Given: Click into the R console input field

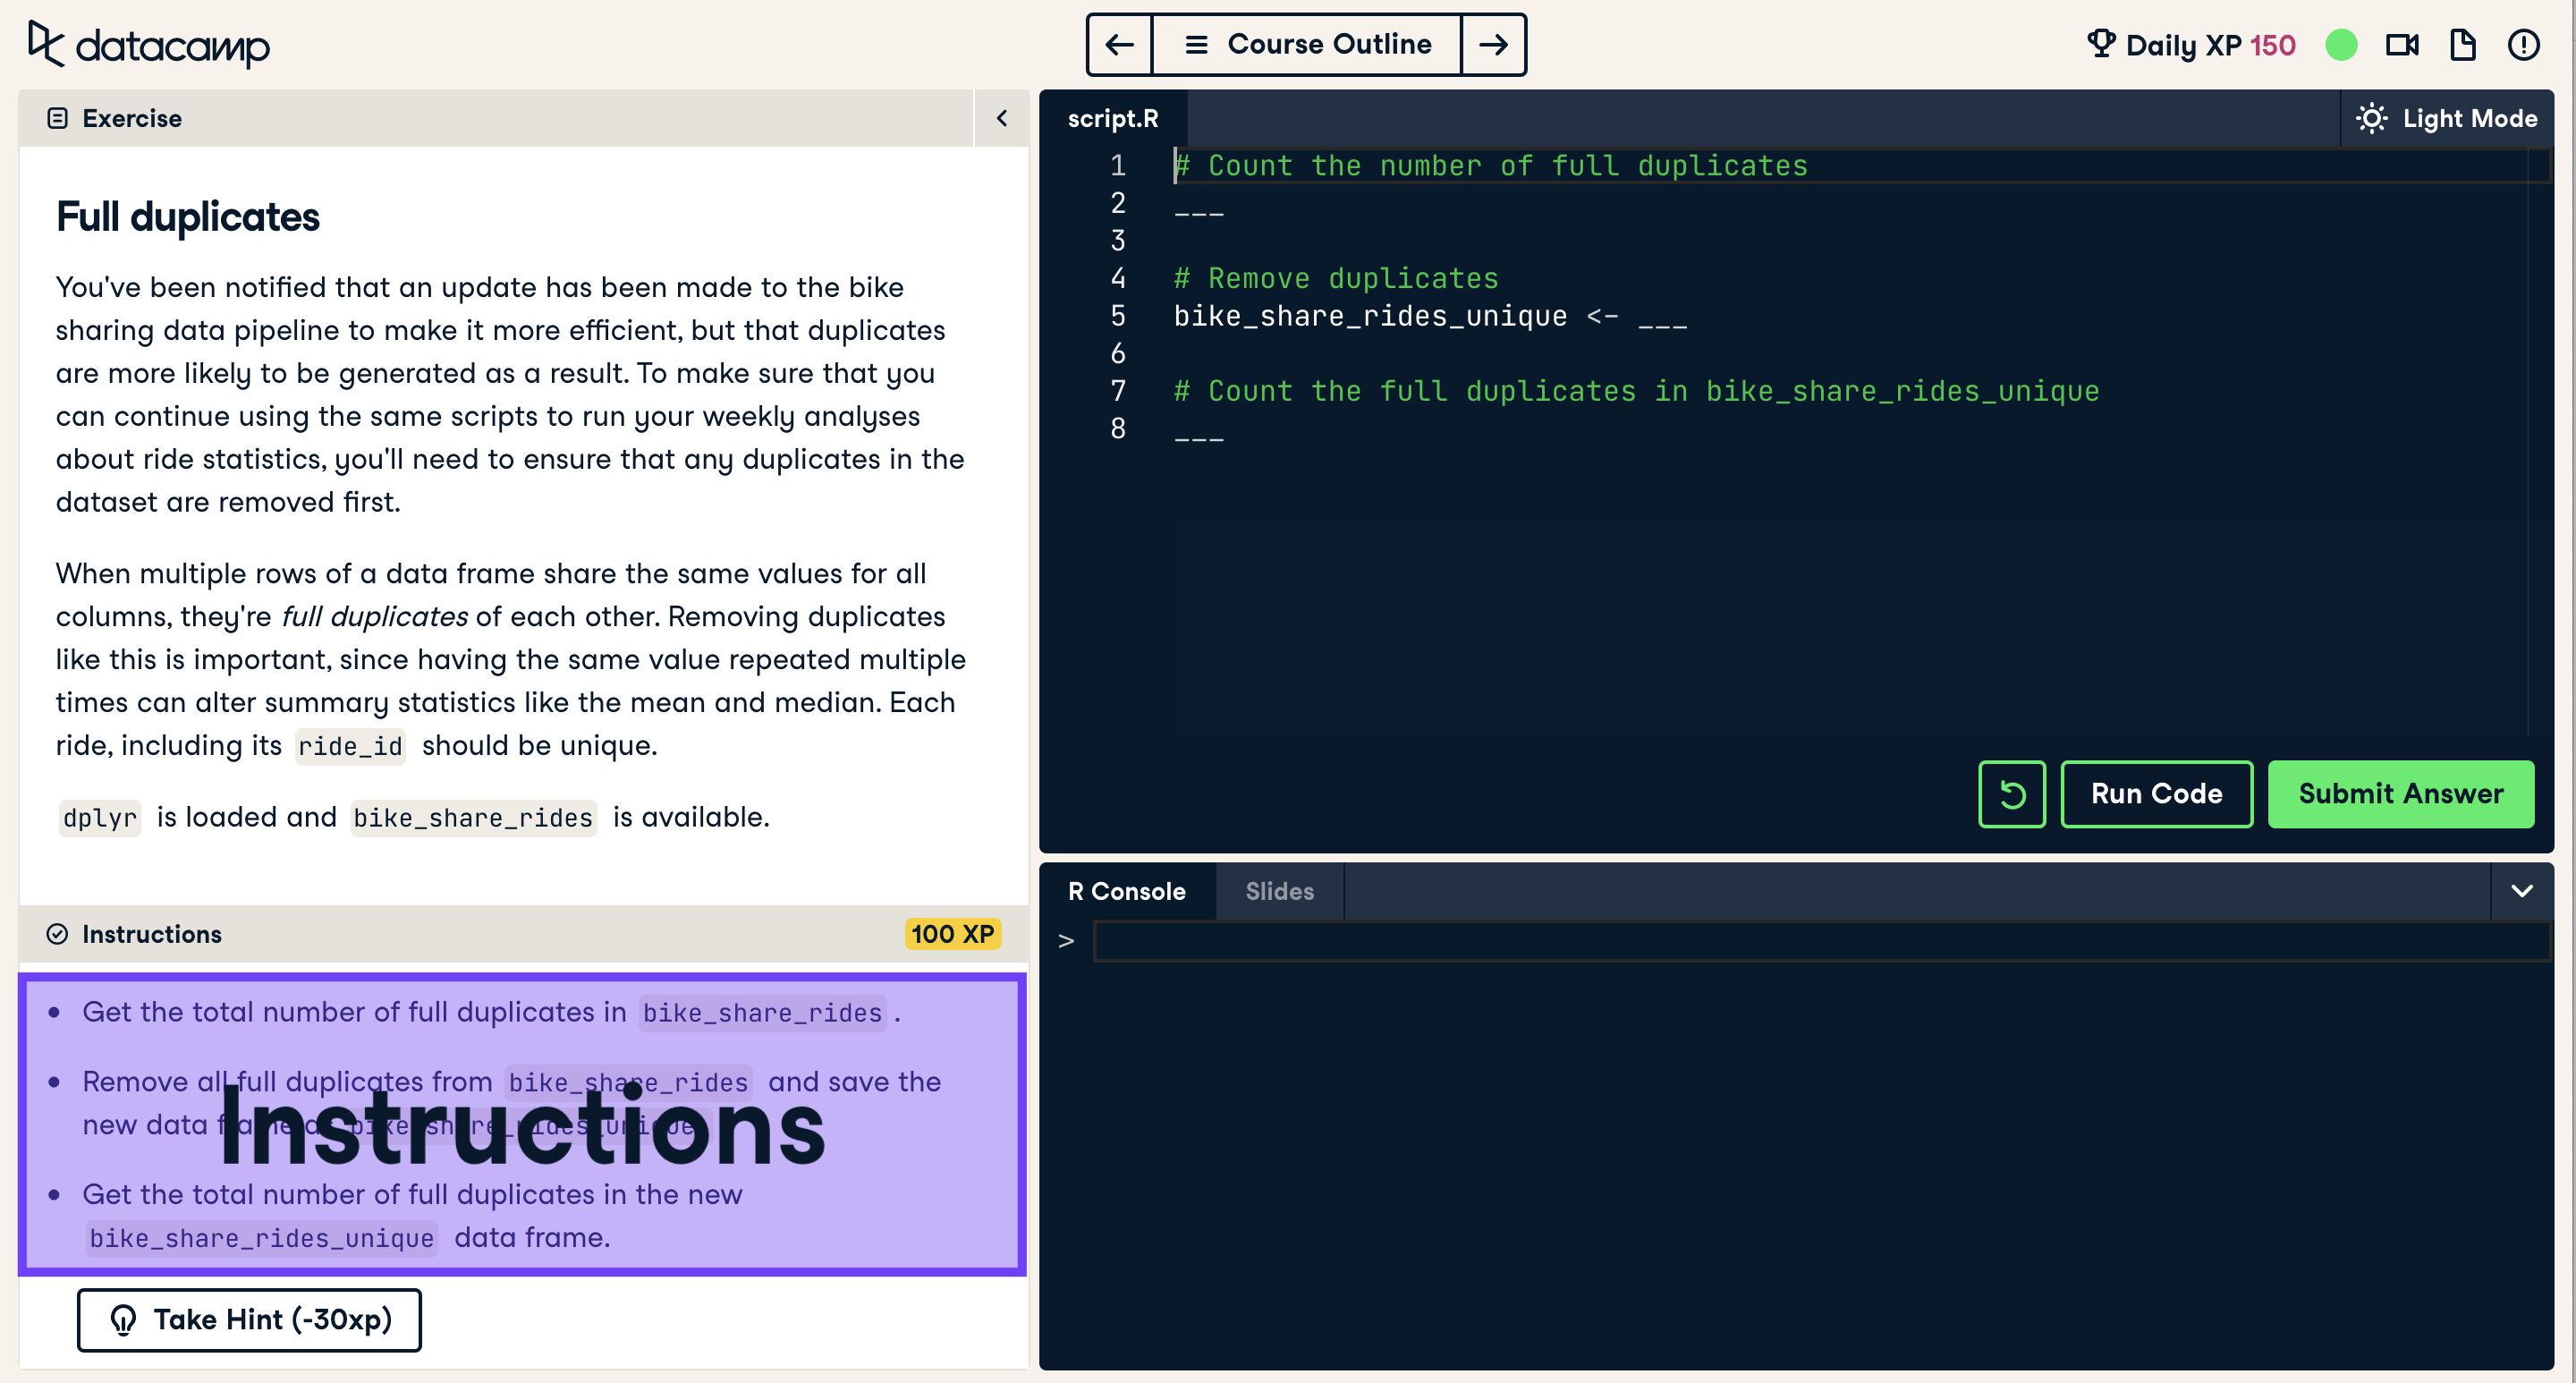Looking at the screenshot, I should pyautogui.click(x=1822, y=941).
